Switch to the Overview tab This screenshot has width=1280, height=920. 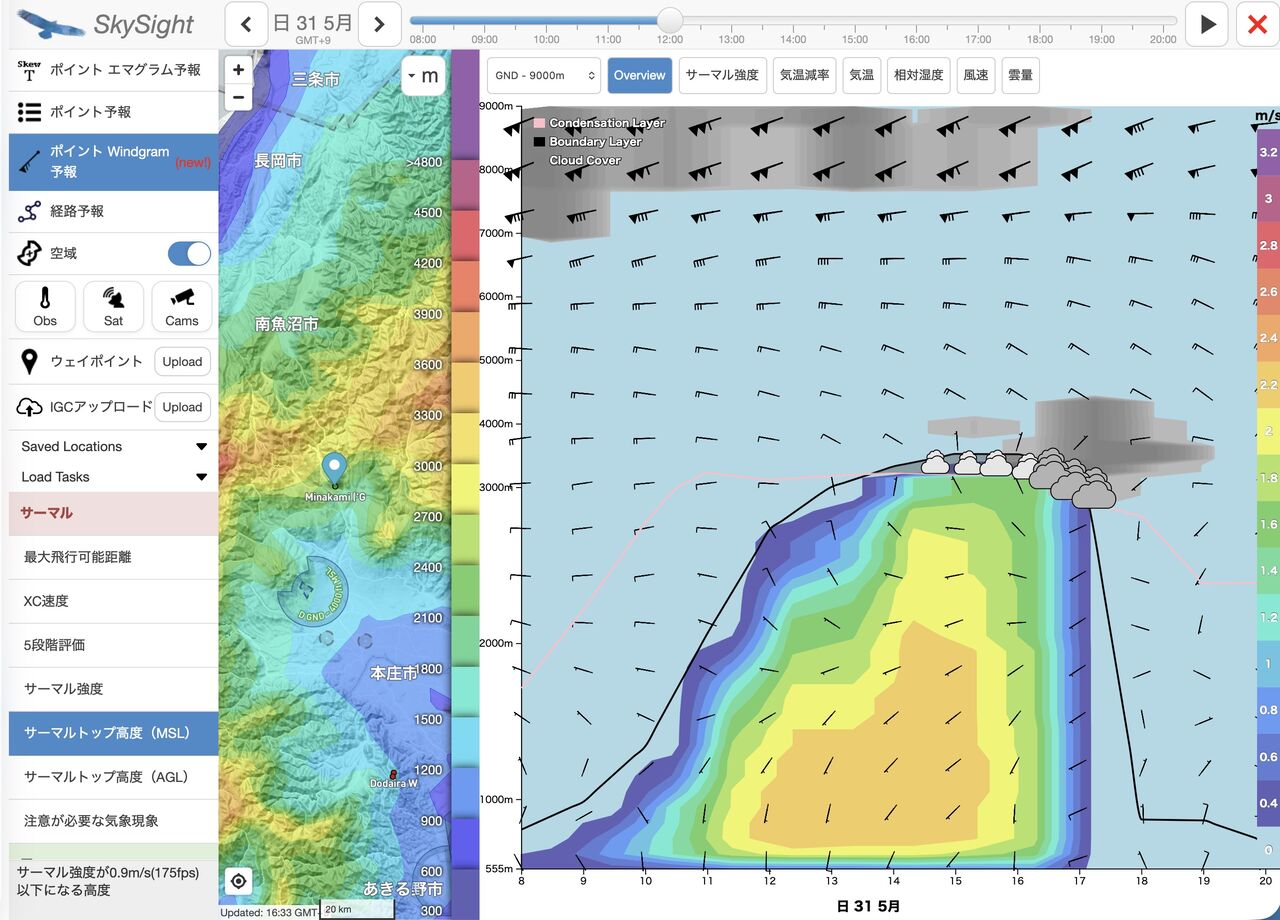(640, 75)
